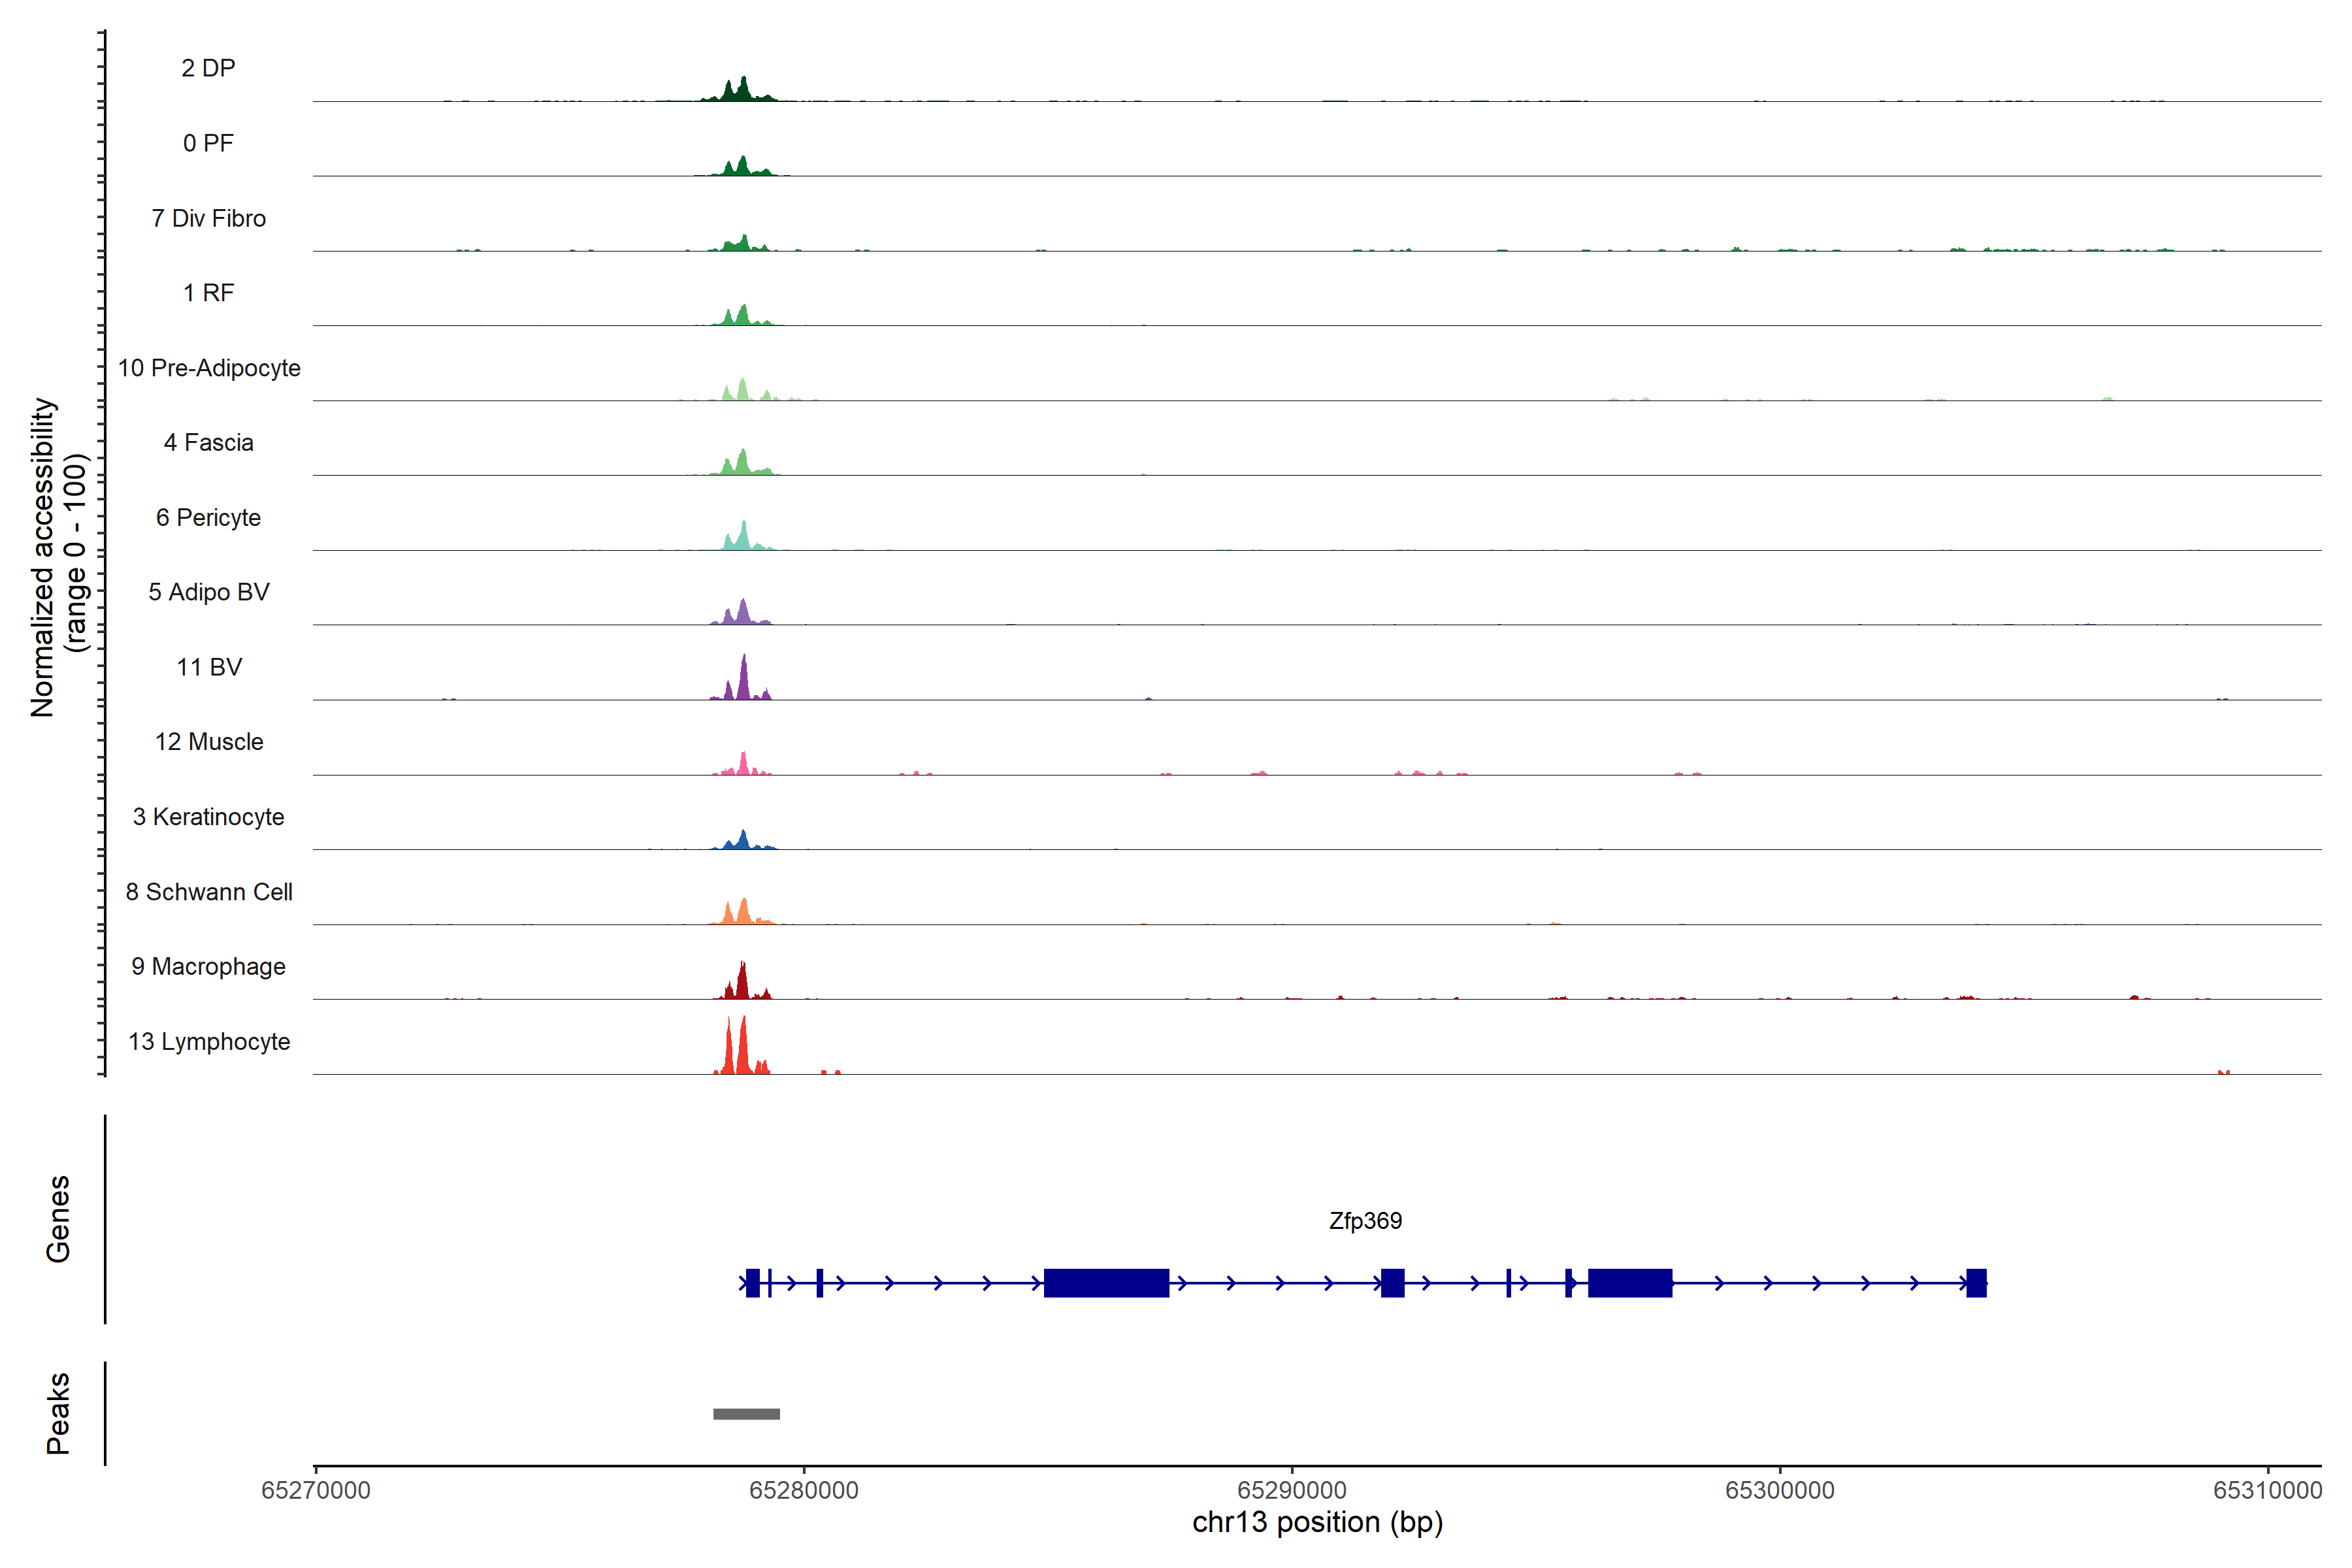Click the 65310000 axis tick label
The height and width of the screenshot is (1568, 2352).
pos(2267,1490)
